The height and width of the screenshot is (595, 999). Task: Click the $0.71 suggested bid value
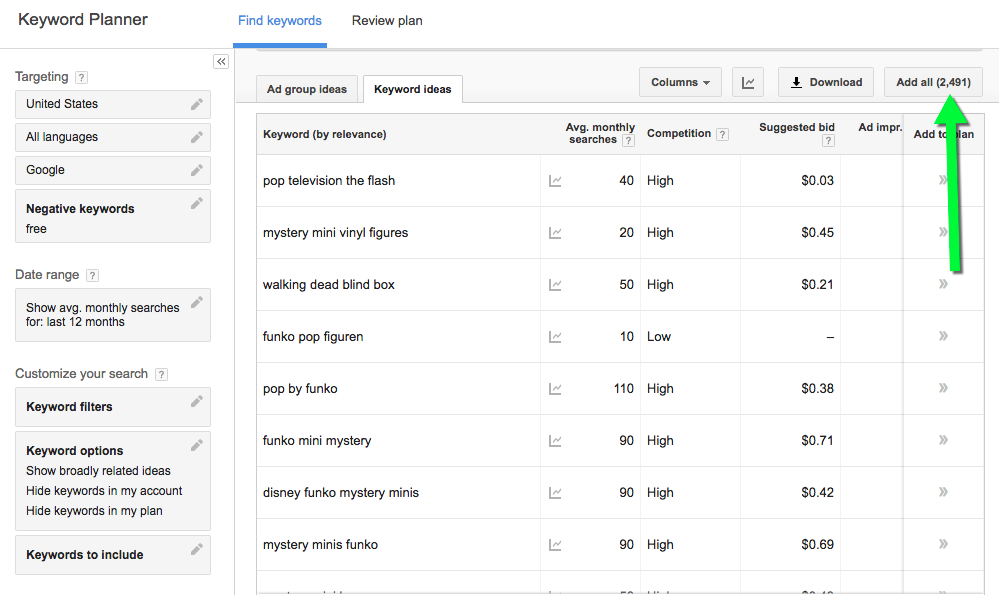[x=817, y=441]
